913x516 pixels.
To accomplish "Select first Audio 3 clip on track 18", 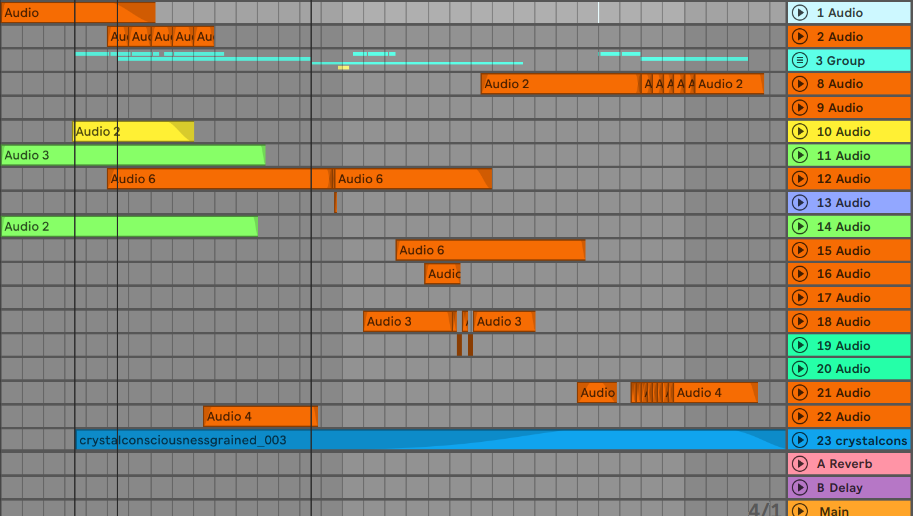I will 409,321.
